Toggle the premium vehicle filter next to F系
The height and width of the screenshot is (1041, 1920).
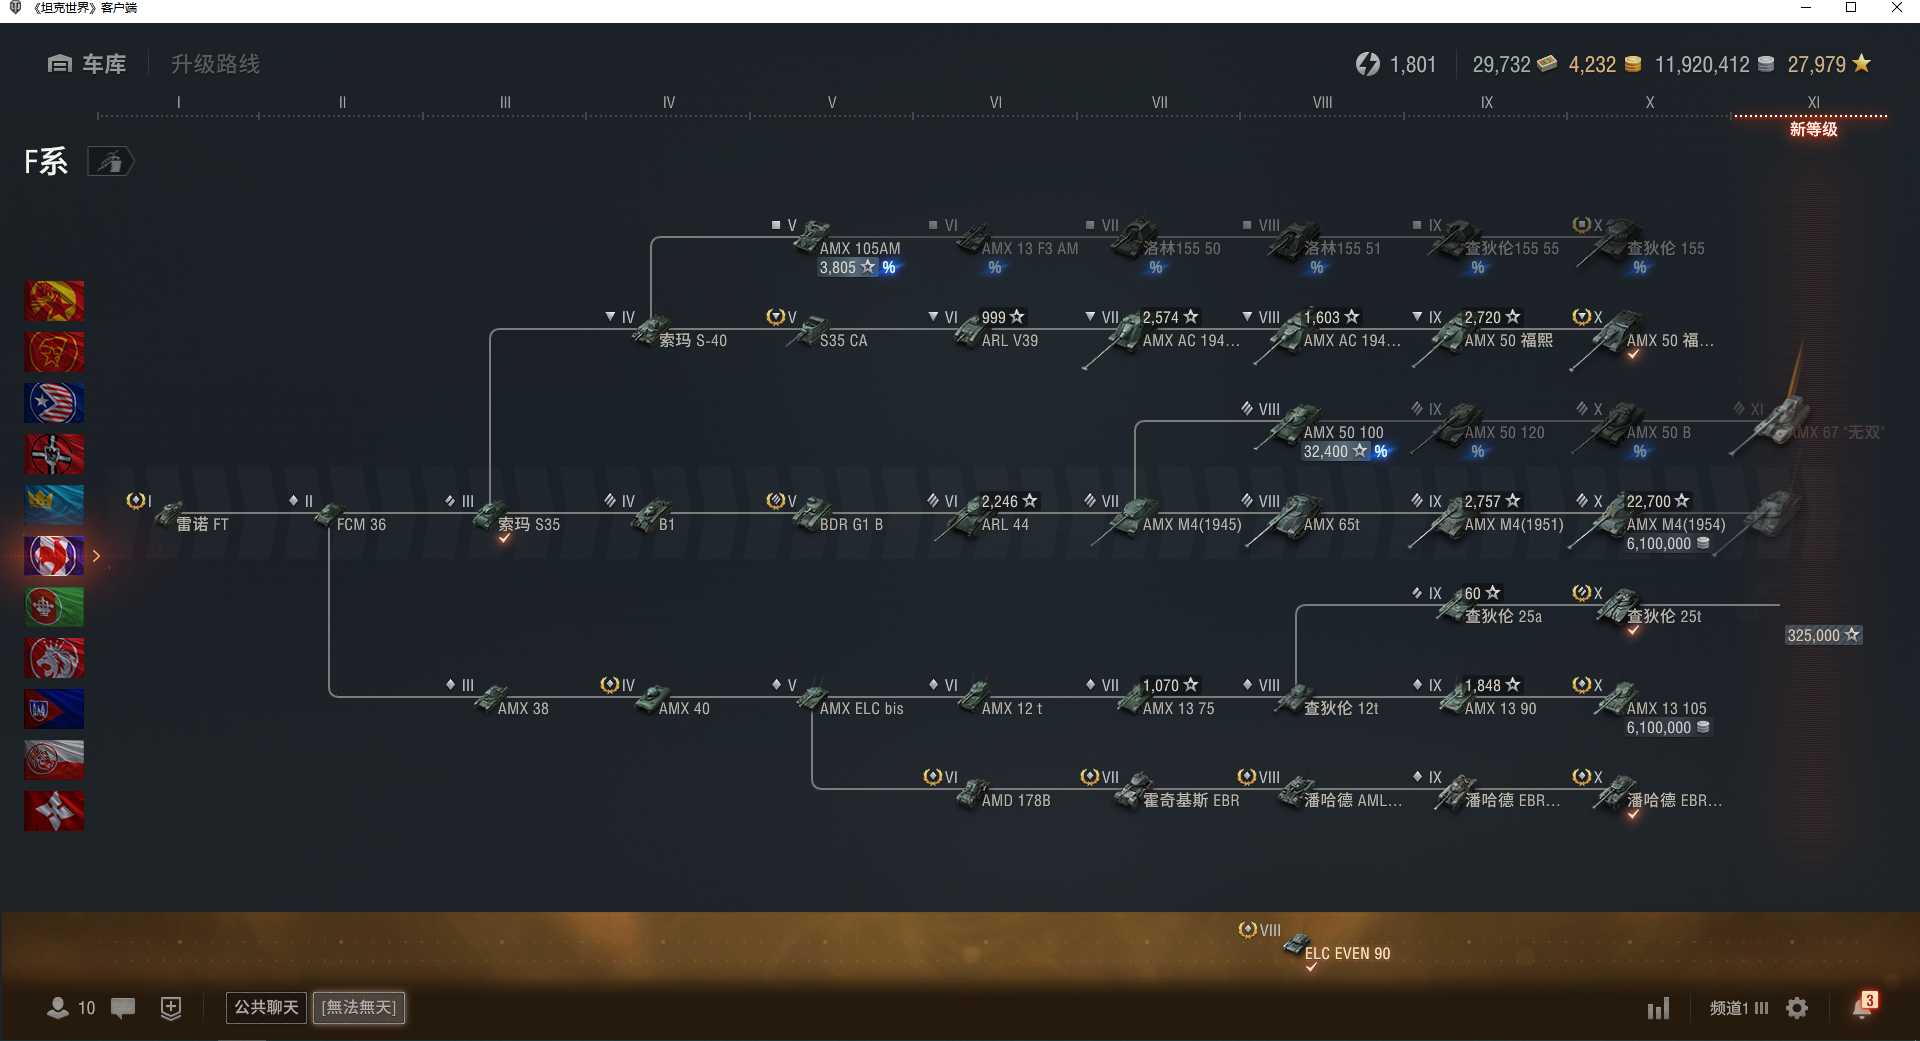pyautogui.click(x=110, y=161)
